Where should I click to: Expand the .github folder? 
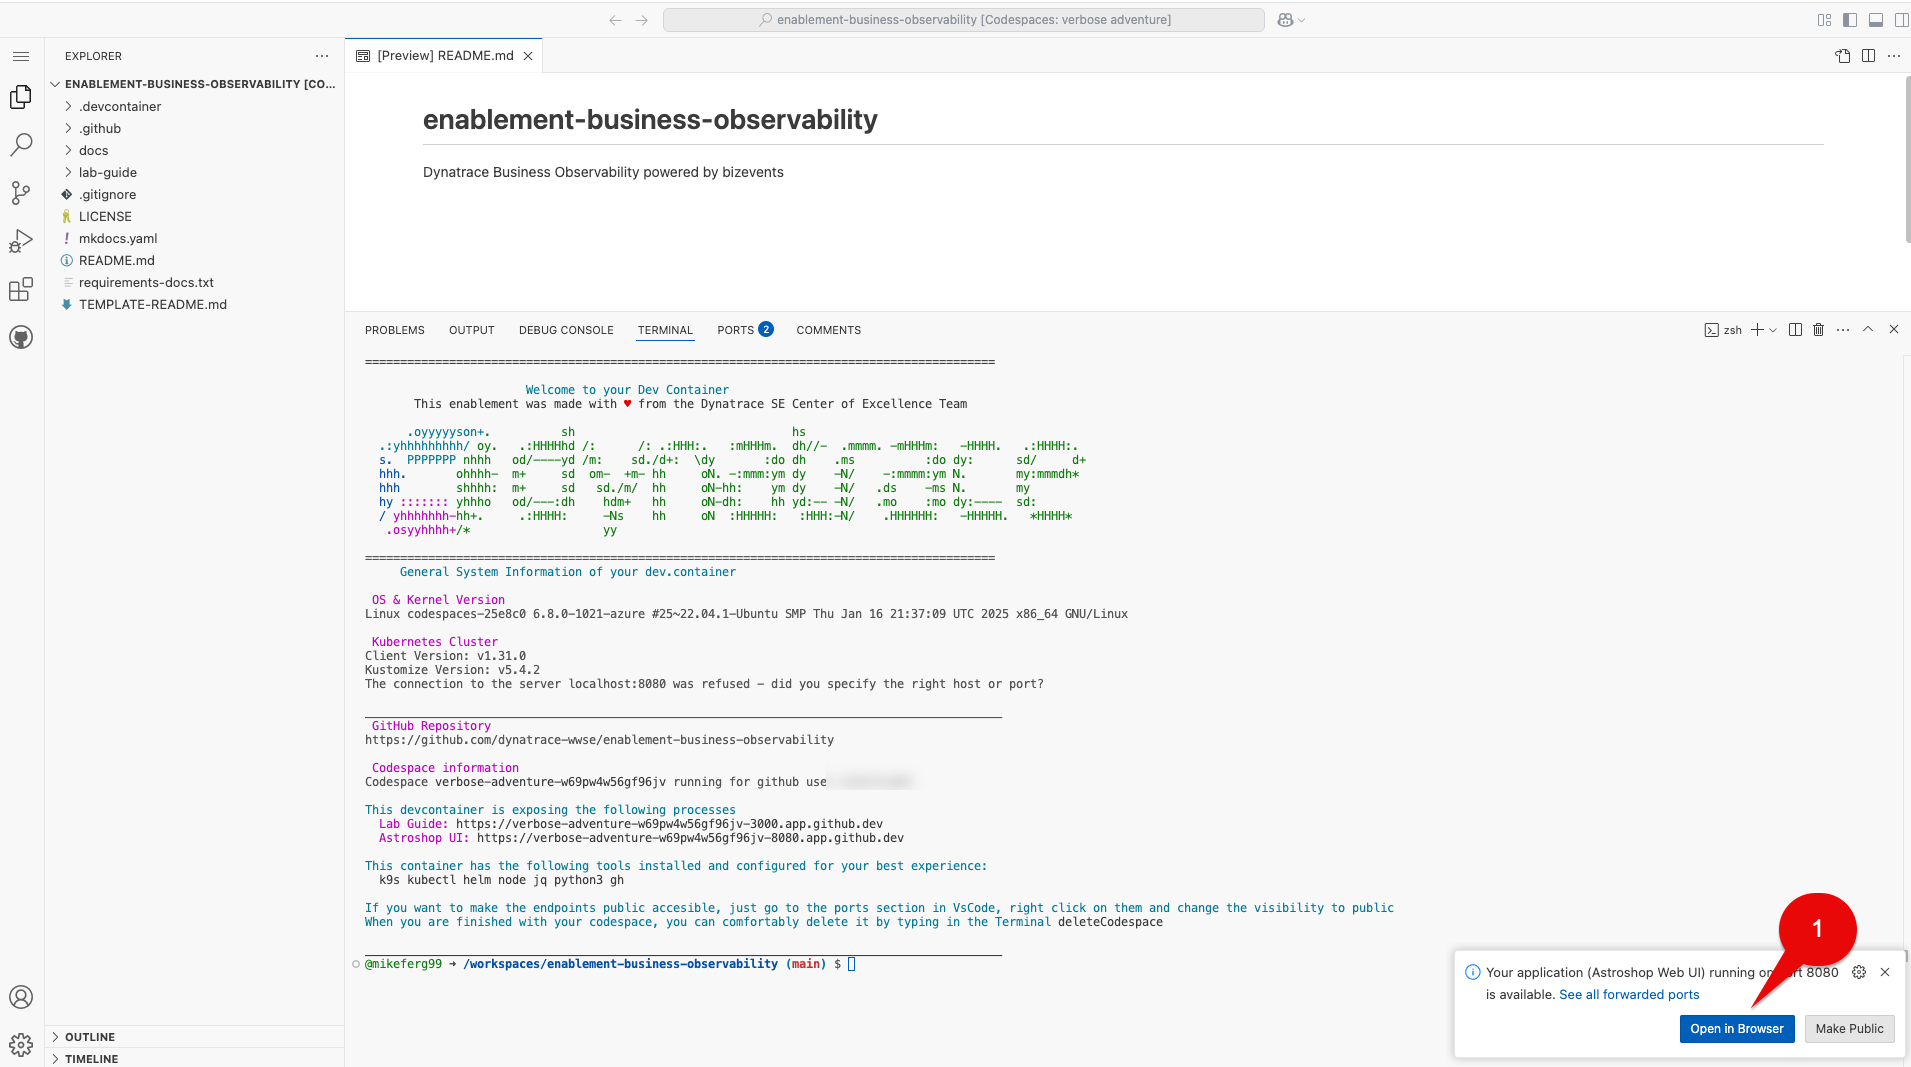[x=195, y=128]
